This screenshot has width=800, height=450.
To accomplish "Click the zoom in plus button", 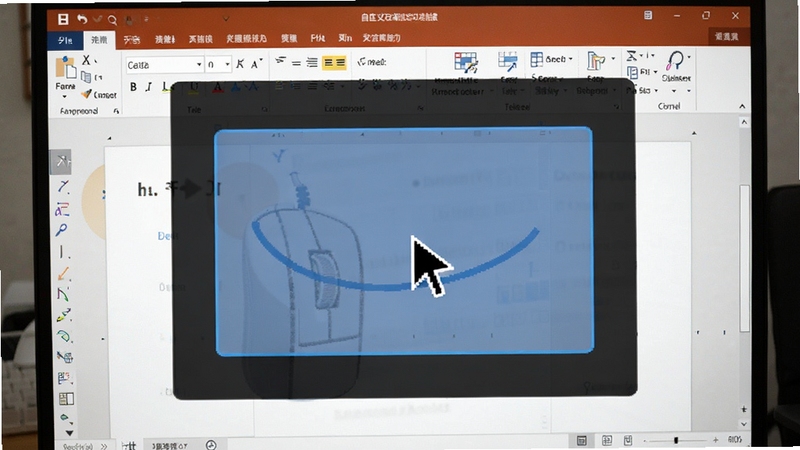I will coord(716,440).
